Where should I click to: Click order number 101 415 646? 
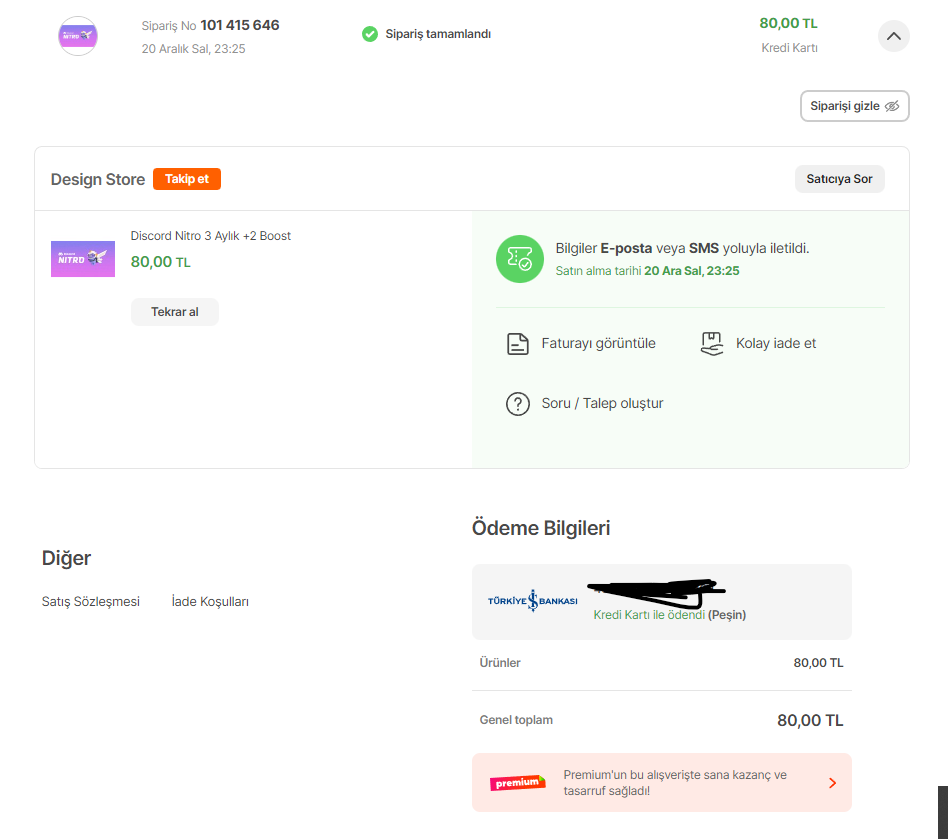pos(239,25)
